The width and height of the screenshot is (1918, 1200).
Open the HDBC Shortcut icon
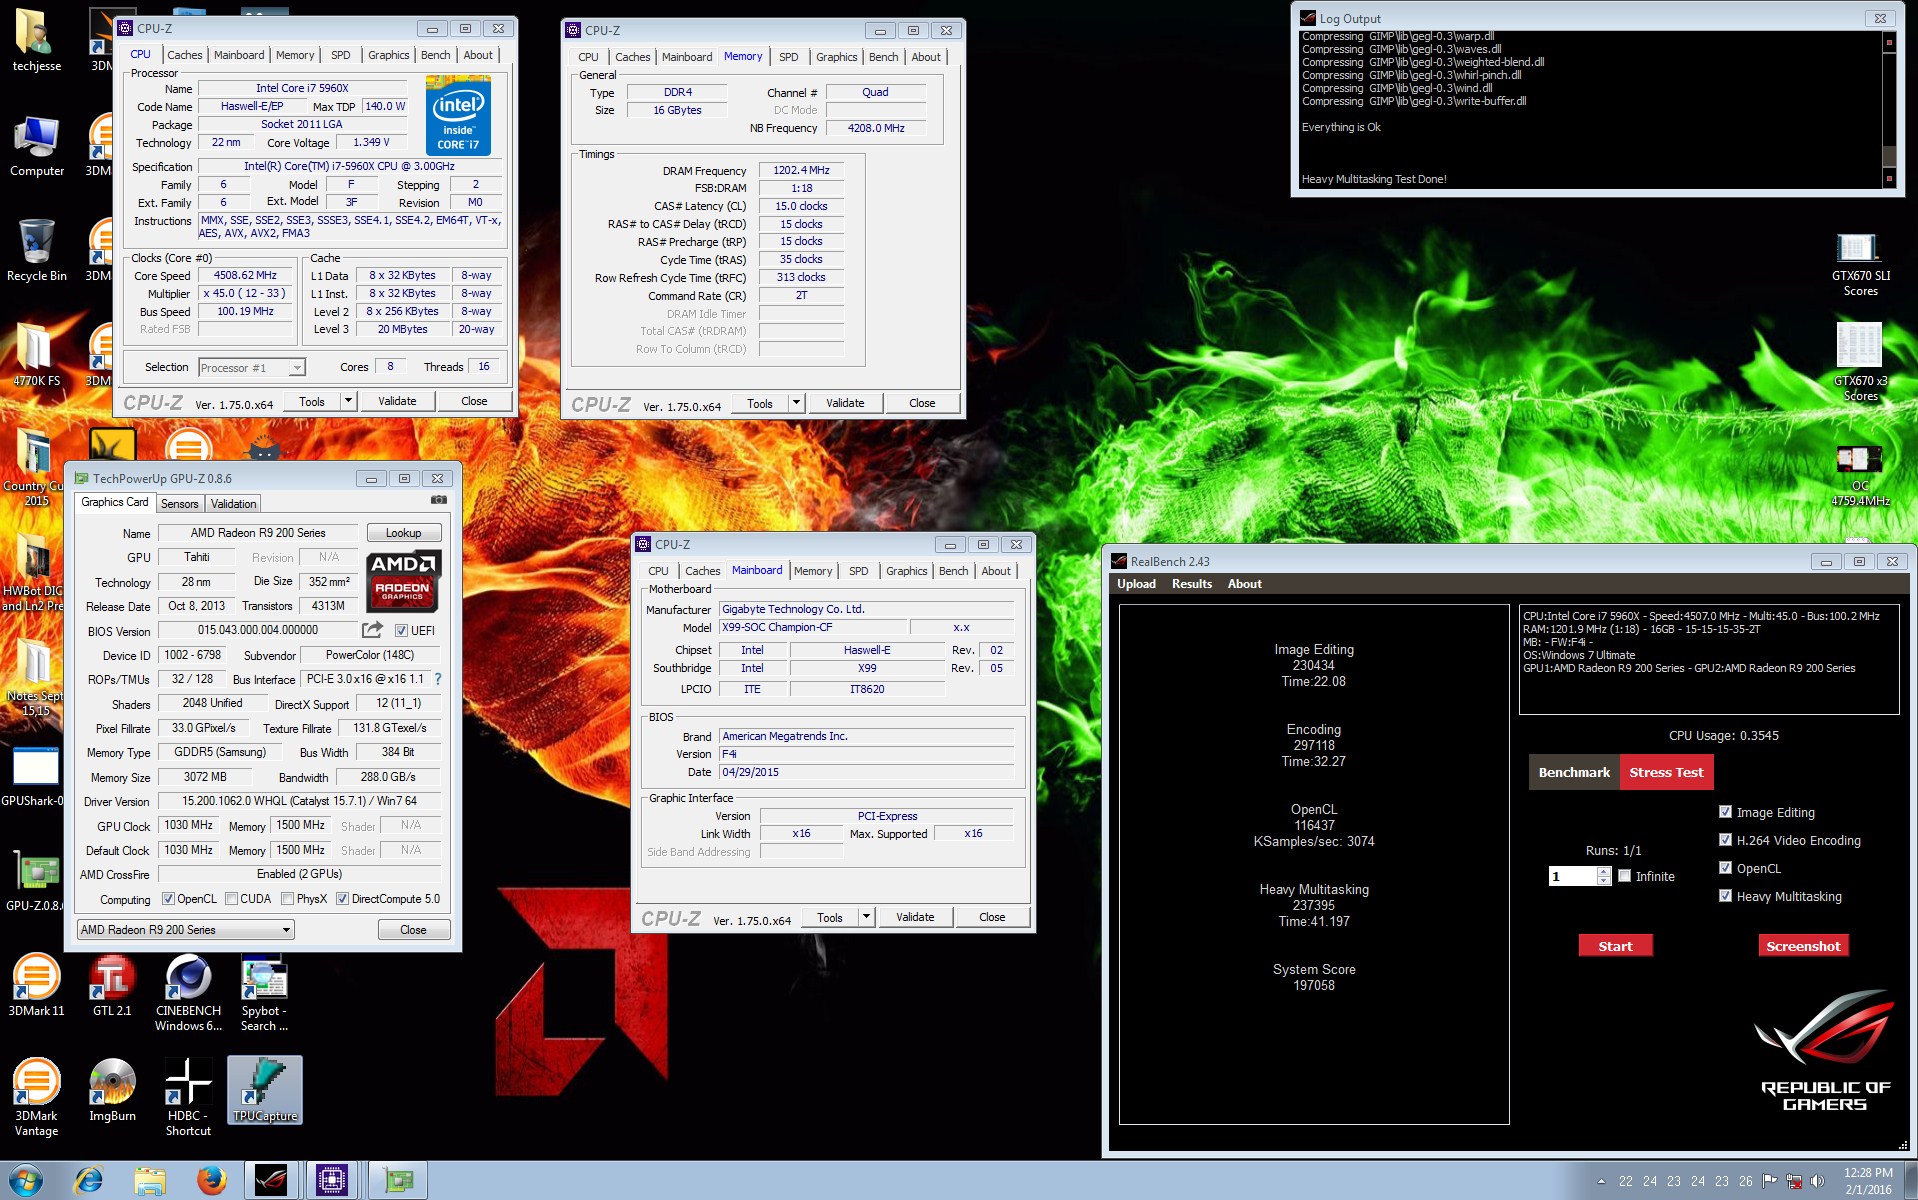tap(188, 1097)
